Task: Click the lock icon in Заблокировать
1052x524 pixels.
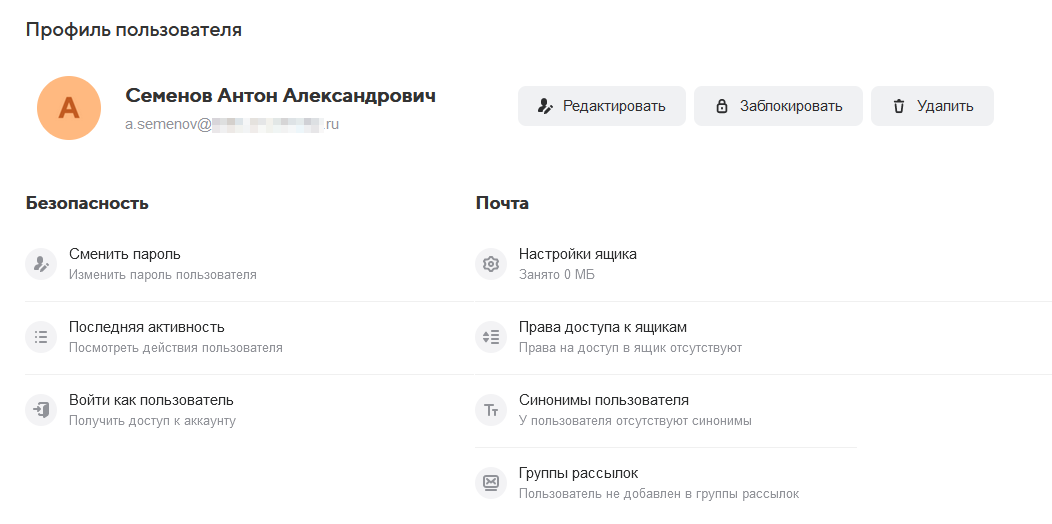Action: pyautogui.click(x=721, y=106)
